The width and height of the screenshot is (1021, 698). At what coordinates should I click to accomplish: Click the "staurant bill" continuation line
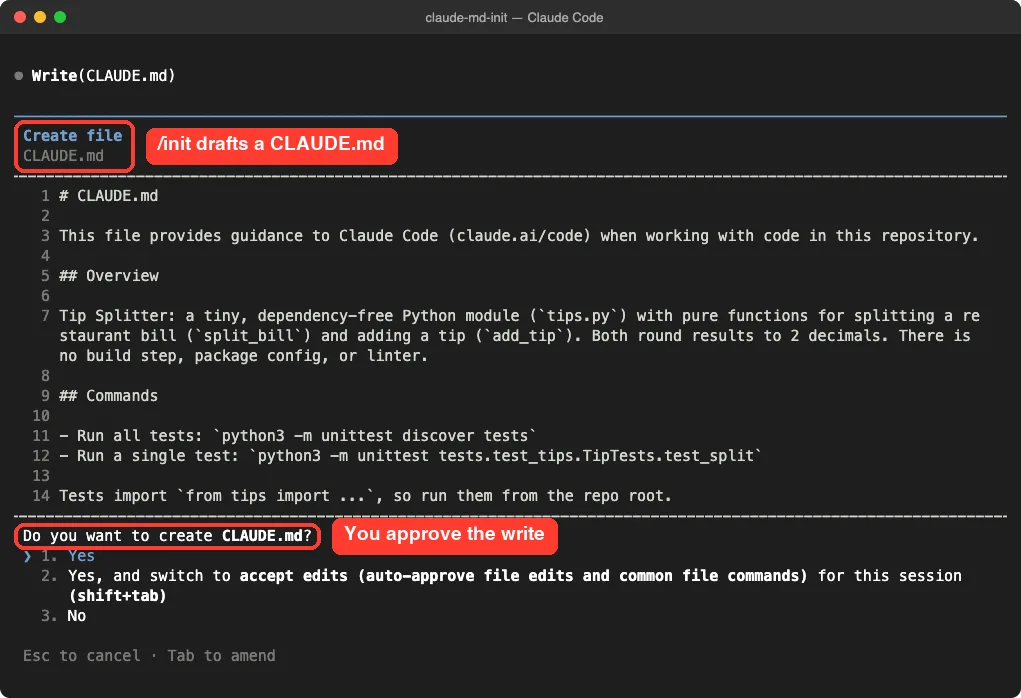pos(514,336)
